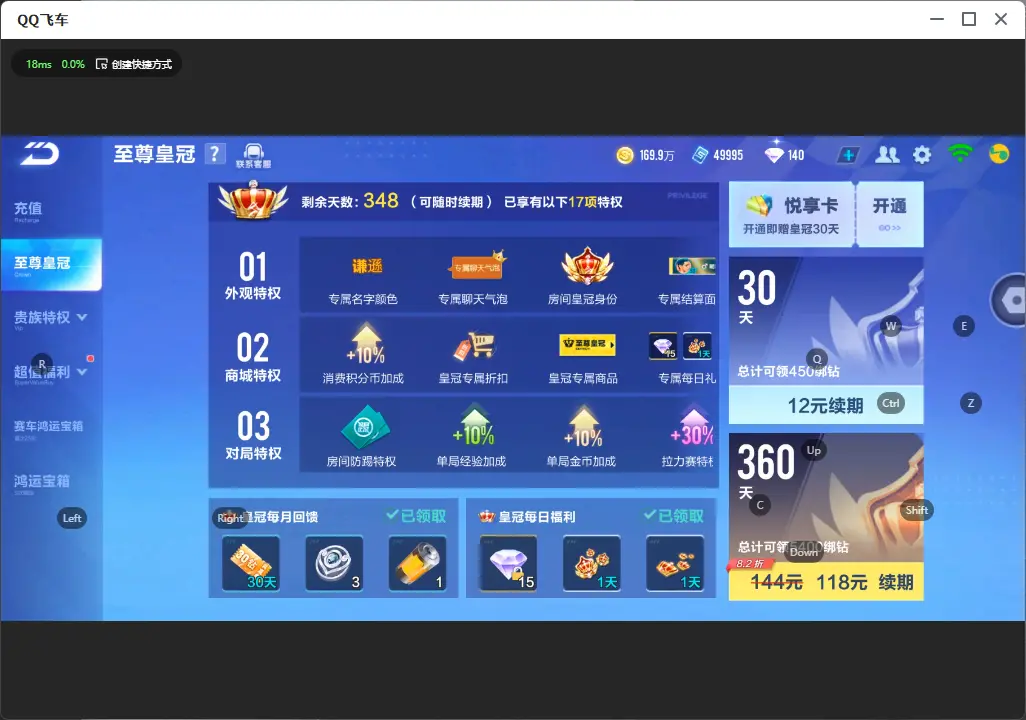The width and height of the screenshot is (1026, 720).
Task: Click the battery item monthly reward
Action: [x=417, y=564]
